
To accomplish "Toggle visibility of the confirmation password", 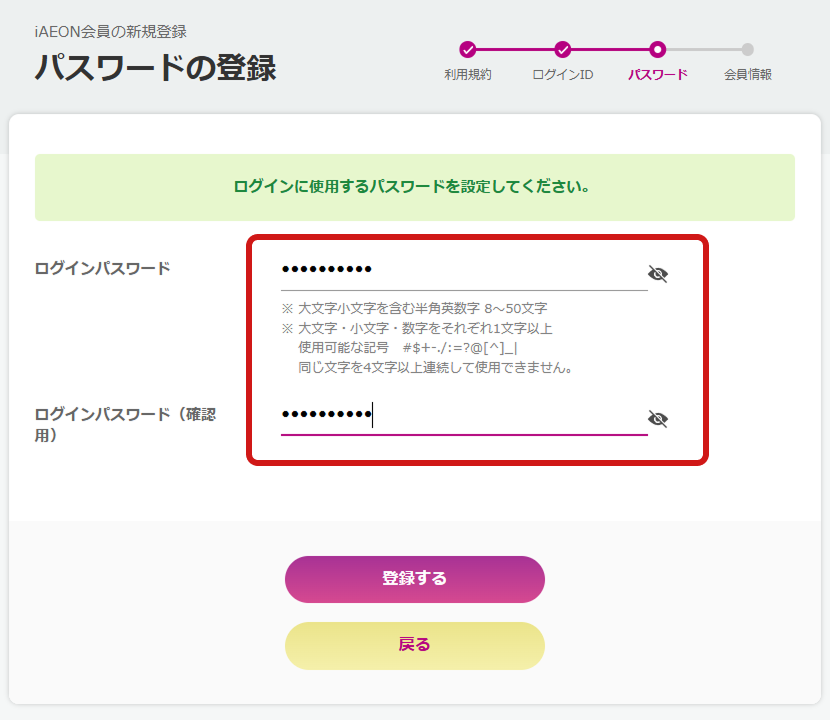I will pyautogui.click(x=657, y=419).
